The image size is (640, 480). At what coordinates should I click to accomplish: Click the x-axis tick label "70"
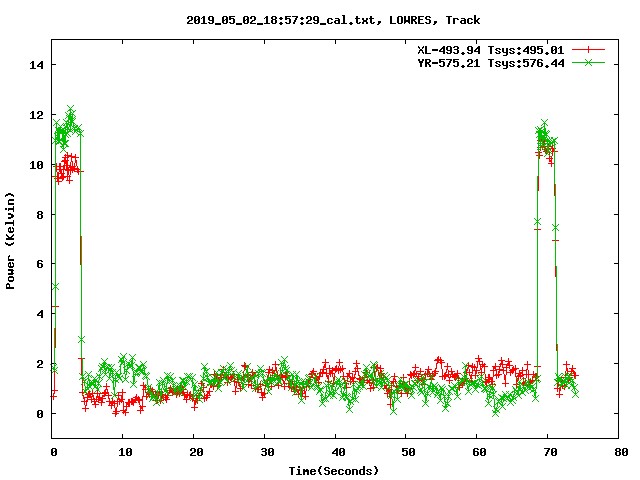(x=550, y=452)
